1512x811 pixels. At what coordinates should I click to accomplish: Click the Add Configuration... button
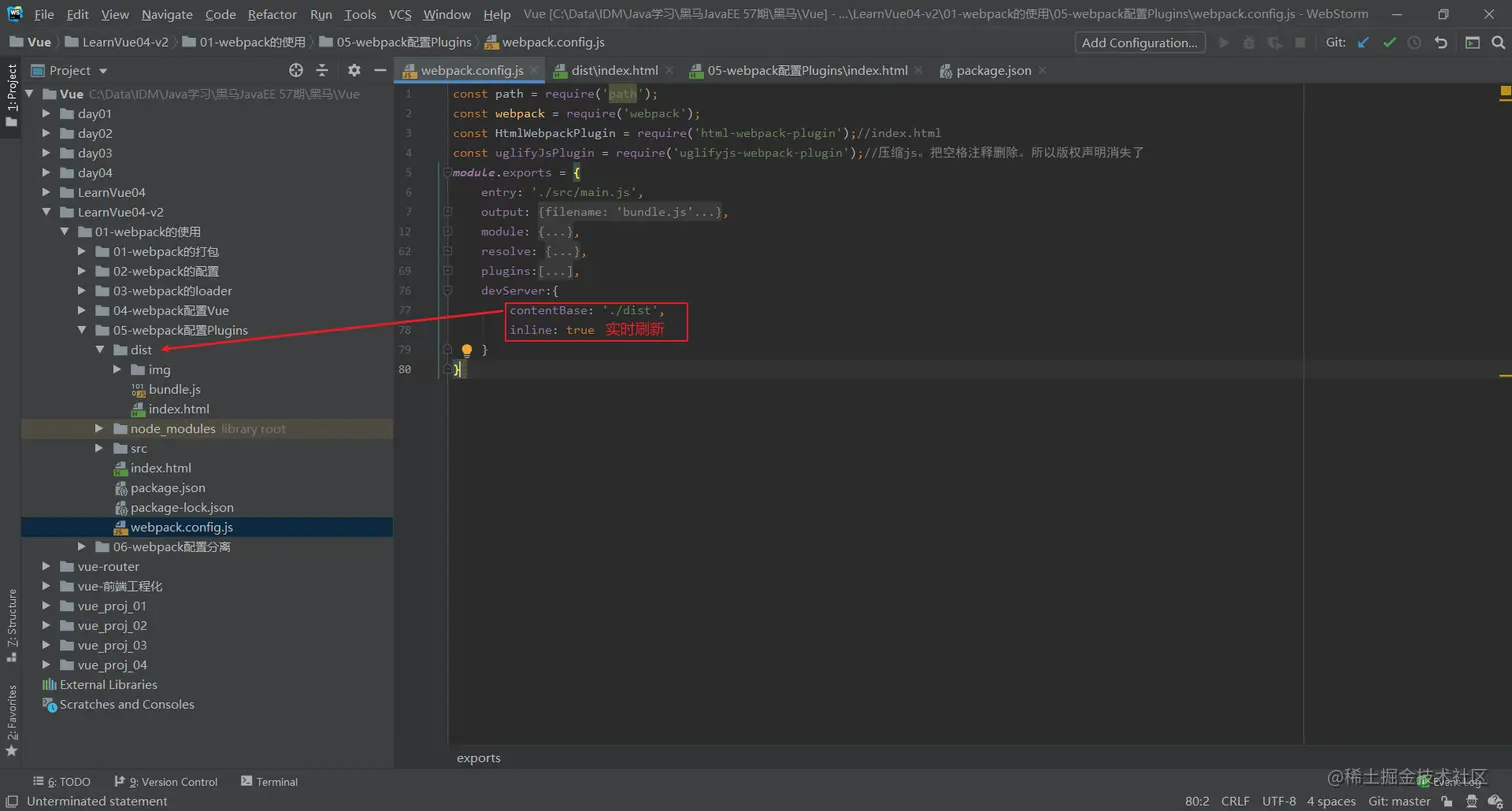pos(1140,43)
